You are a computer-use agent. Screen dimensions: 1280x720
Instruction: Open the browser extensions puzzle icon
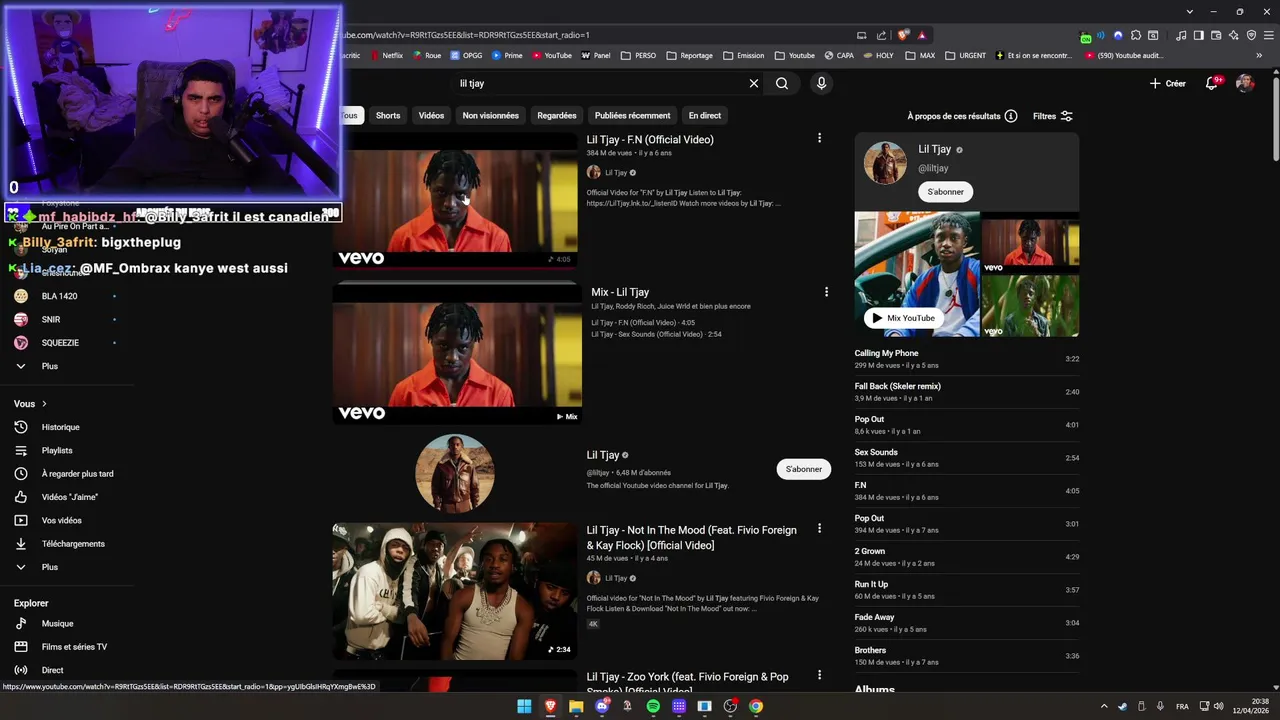1135,35
